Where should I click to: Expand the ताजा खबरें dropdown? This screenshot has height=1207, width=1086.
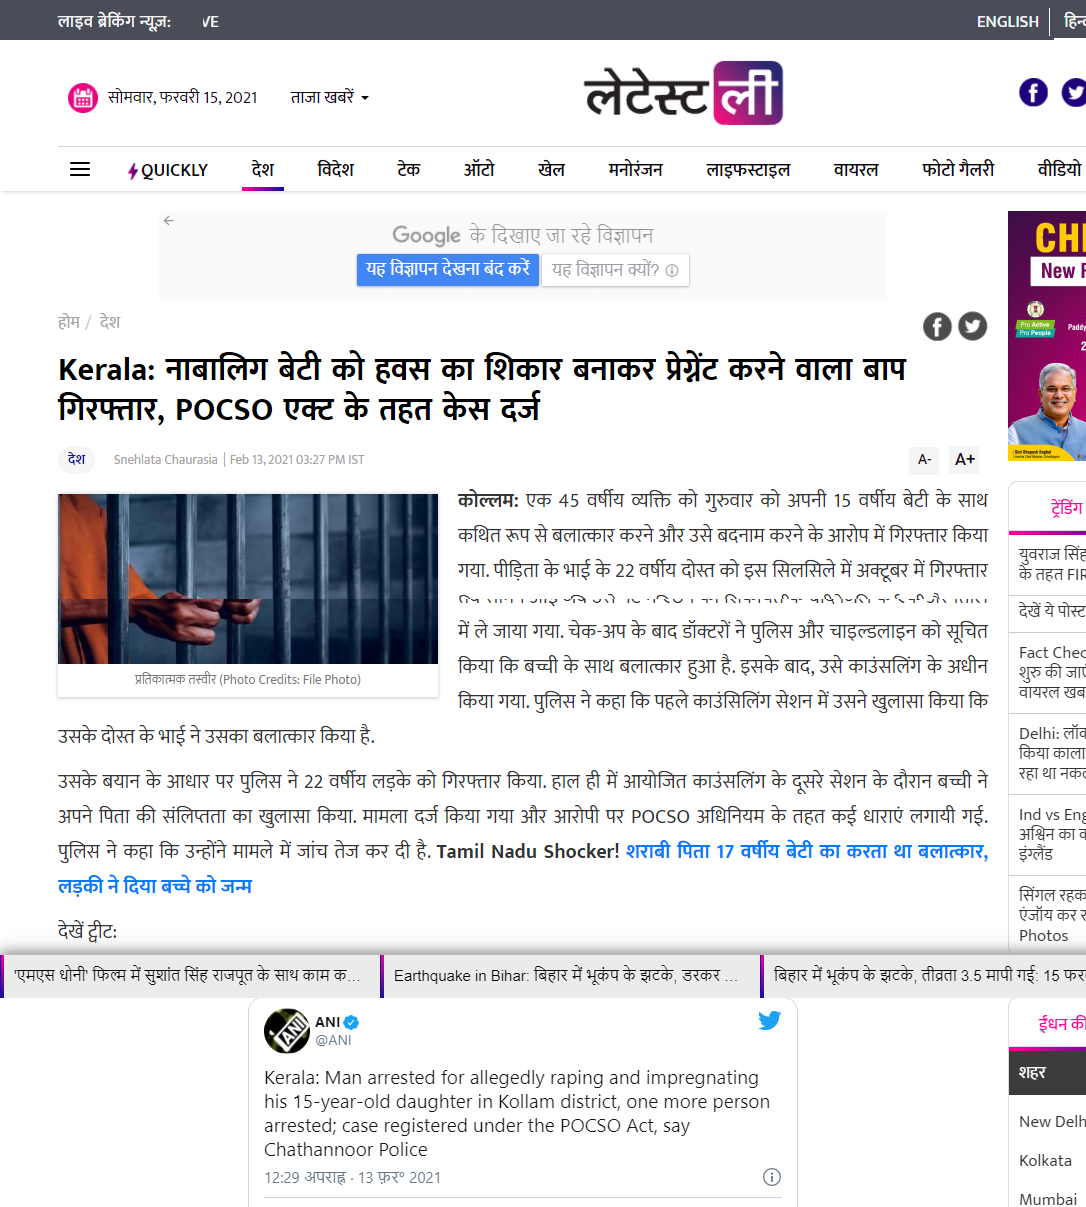click(x=330, y=97)
